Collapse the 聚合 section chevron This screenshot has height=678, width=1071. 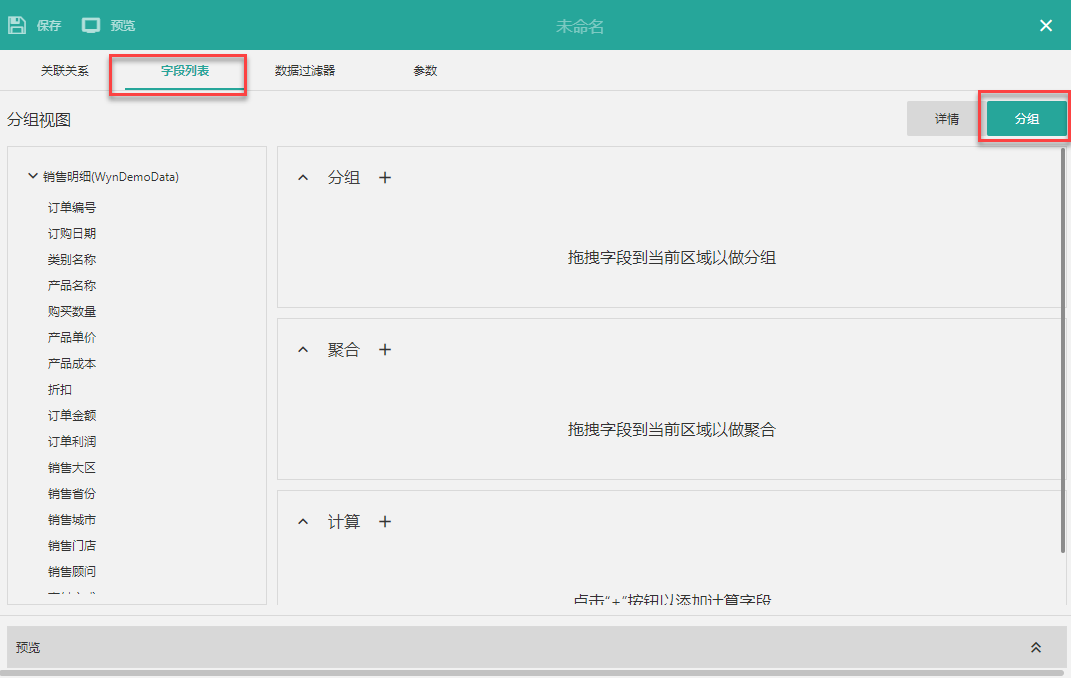click(303, 350)
